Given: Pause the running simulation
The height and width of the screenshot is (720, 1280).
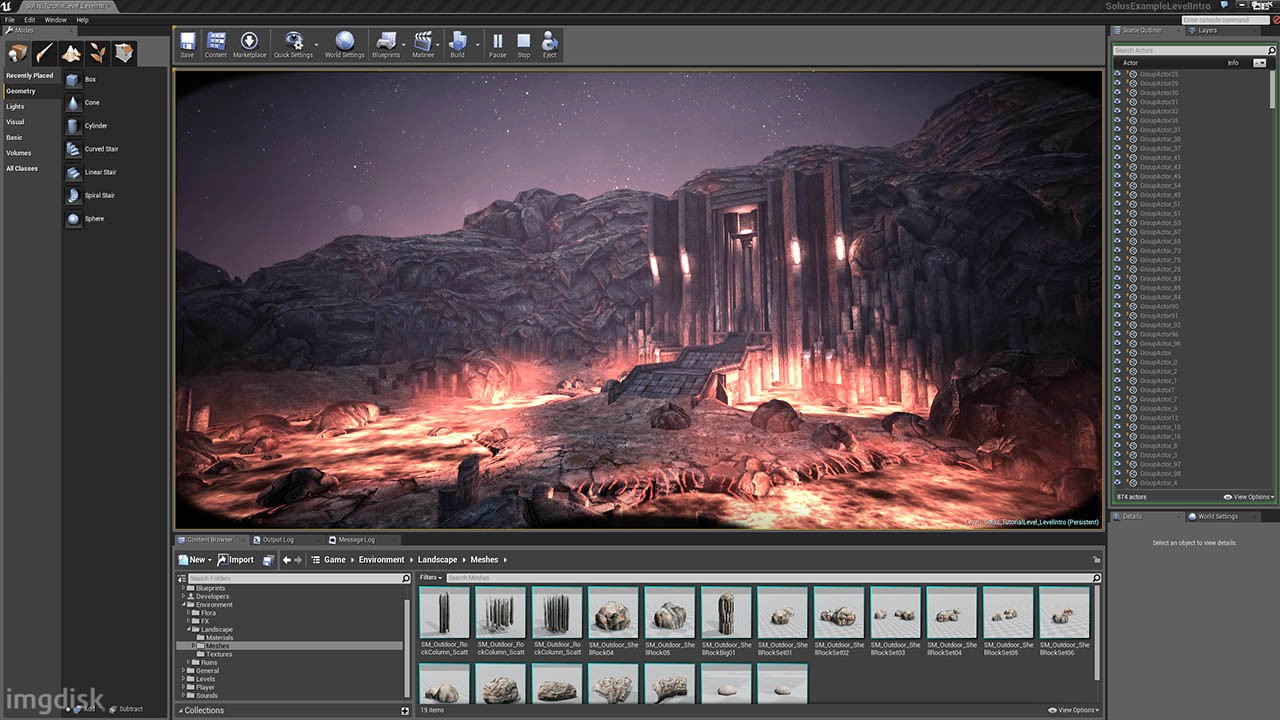Looking at the screenshot, I should [497, 45].
